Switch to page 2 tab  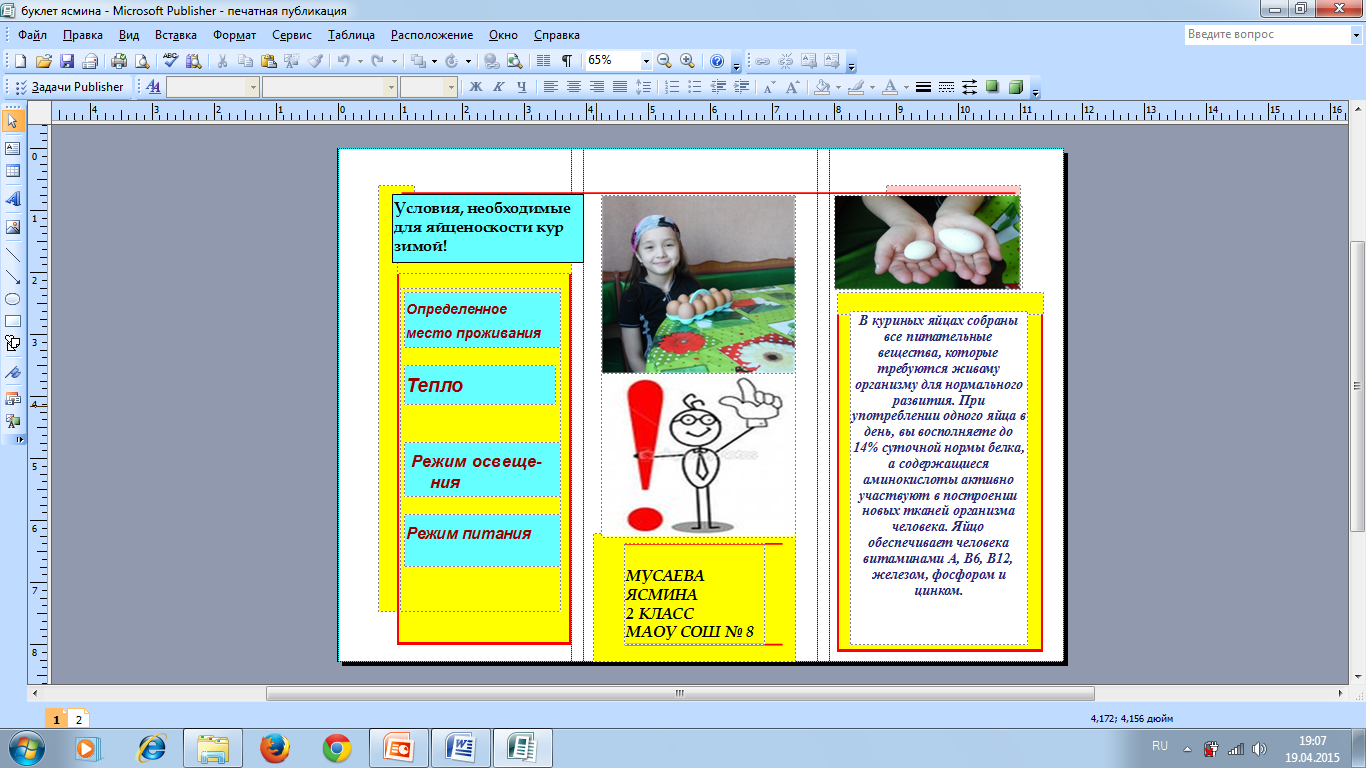pyautogui.click(x=79, y=719)
